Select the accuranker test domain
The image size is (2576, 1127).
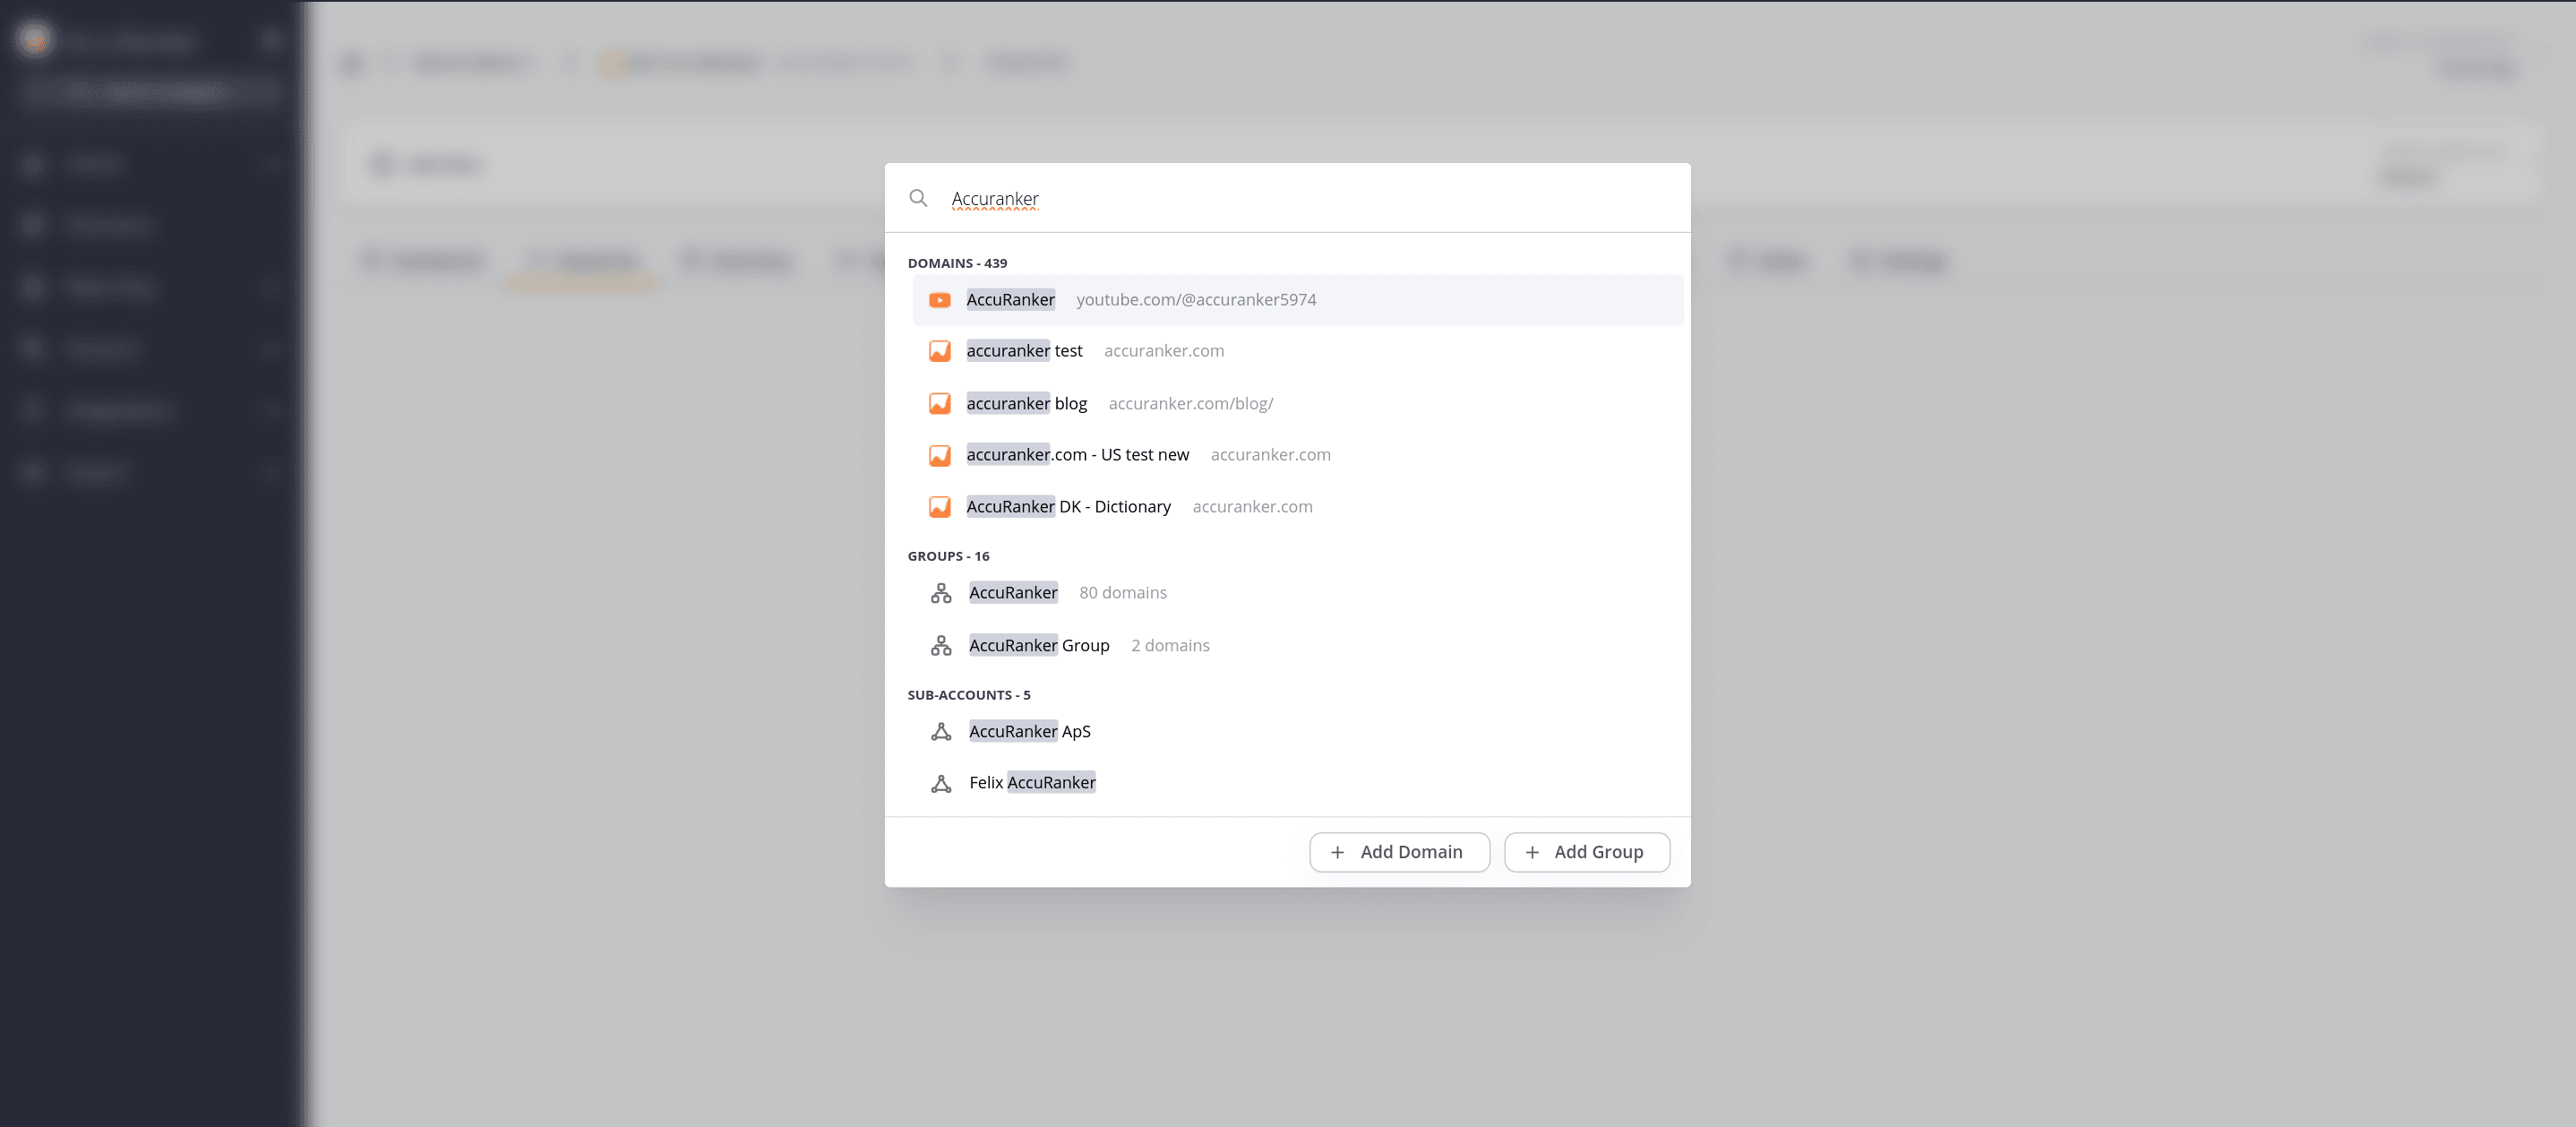[x=1297, y=351]
